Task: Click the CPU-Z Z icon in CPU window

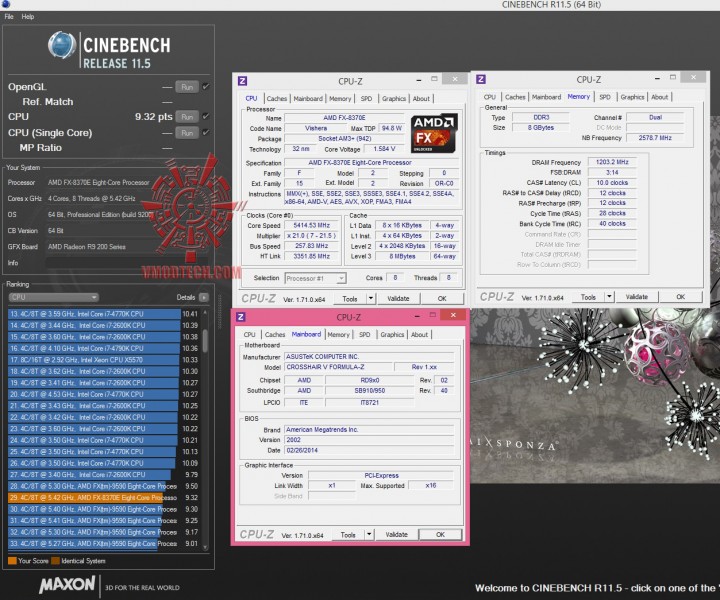Action: (242, 81)
